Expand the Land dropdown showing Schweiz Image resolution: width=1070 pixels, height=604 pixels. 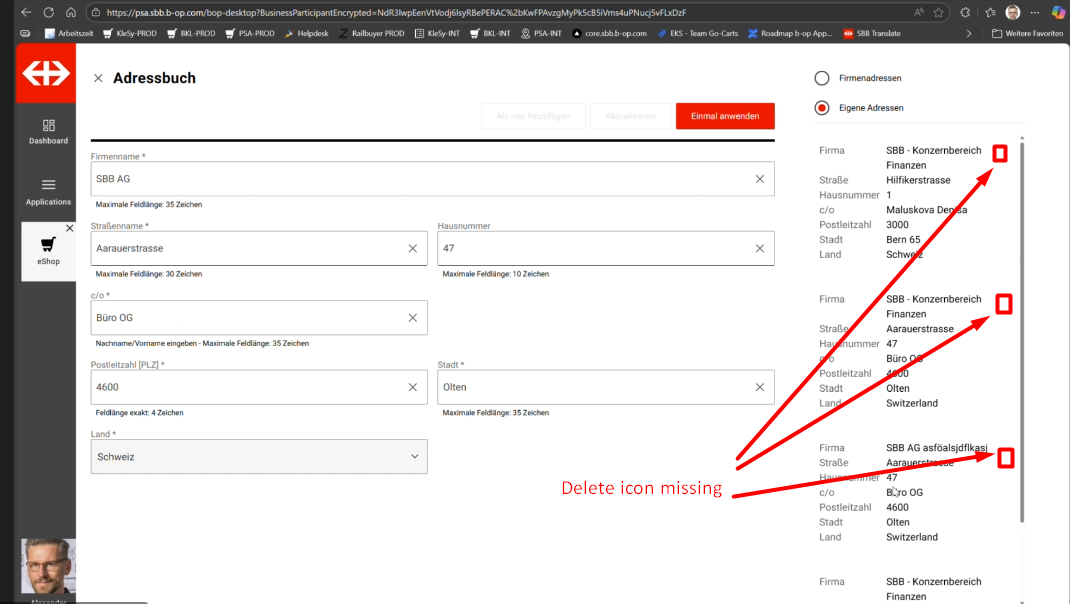click(414, 457)
